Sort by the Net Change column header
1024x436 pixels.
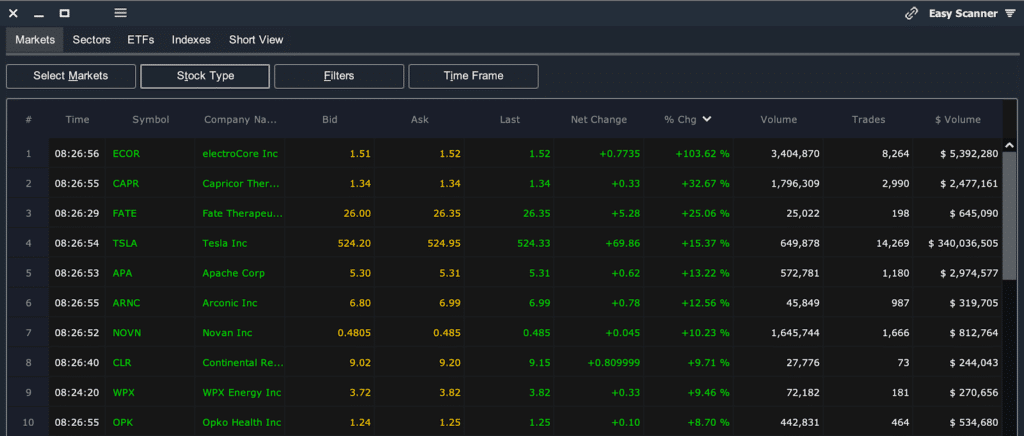pyautogui.click(x=599, y=119)
